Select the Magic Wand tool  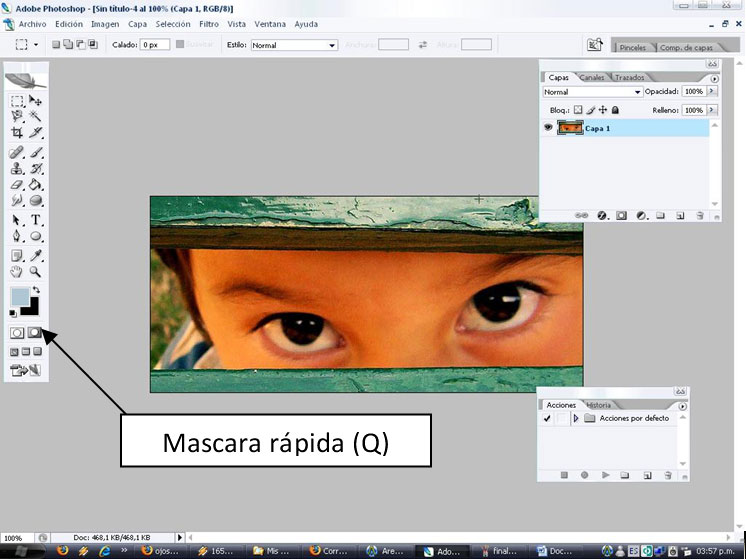35,116
